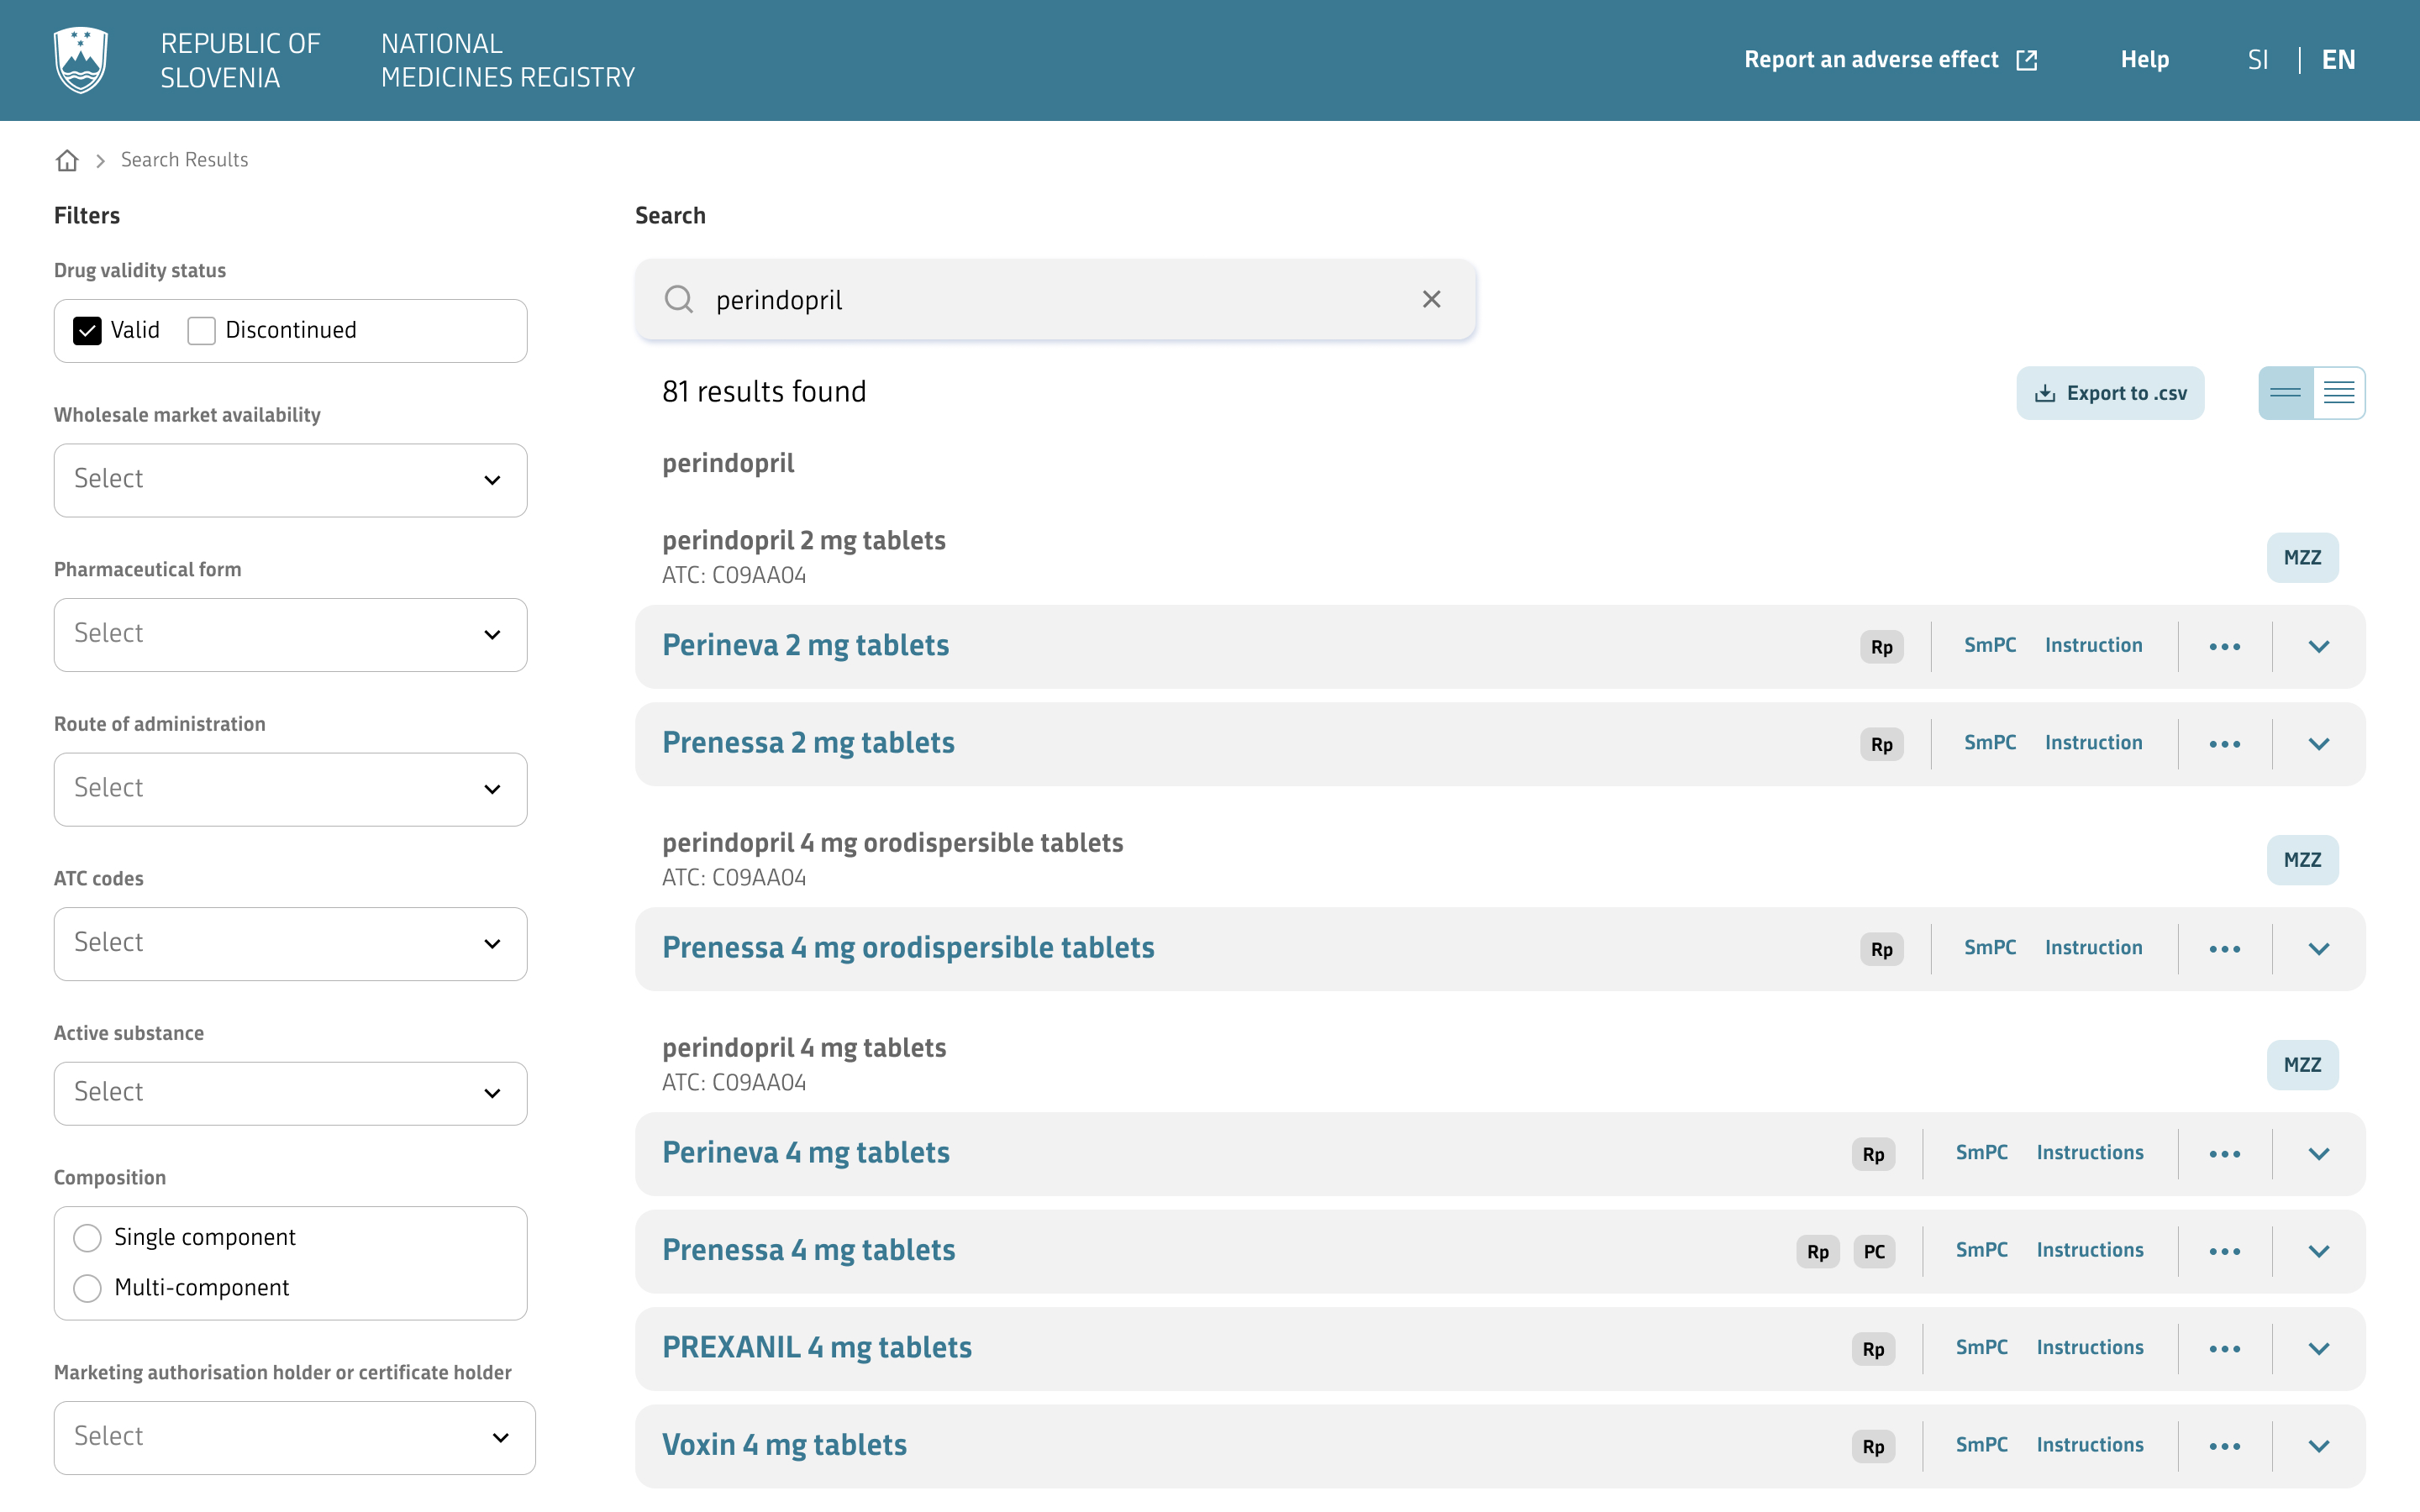The width and height of the screenshot is (2420, 1512).
Task: Open Prenessa 4 mg orodispersible tablets link
Action: pos(908,948)
